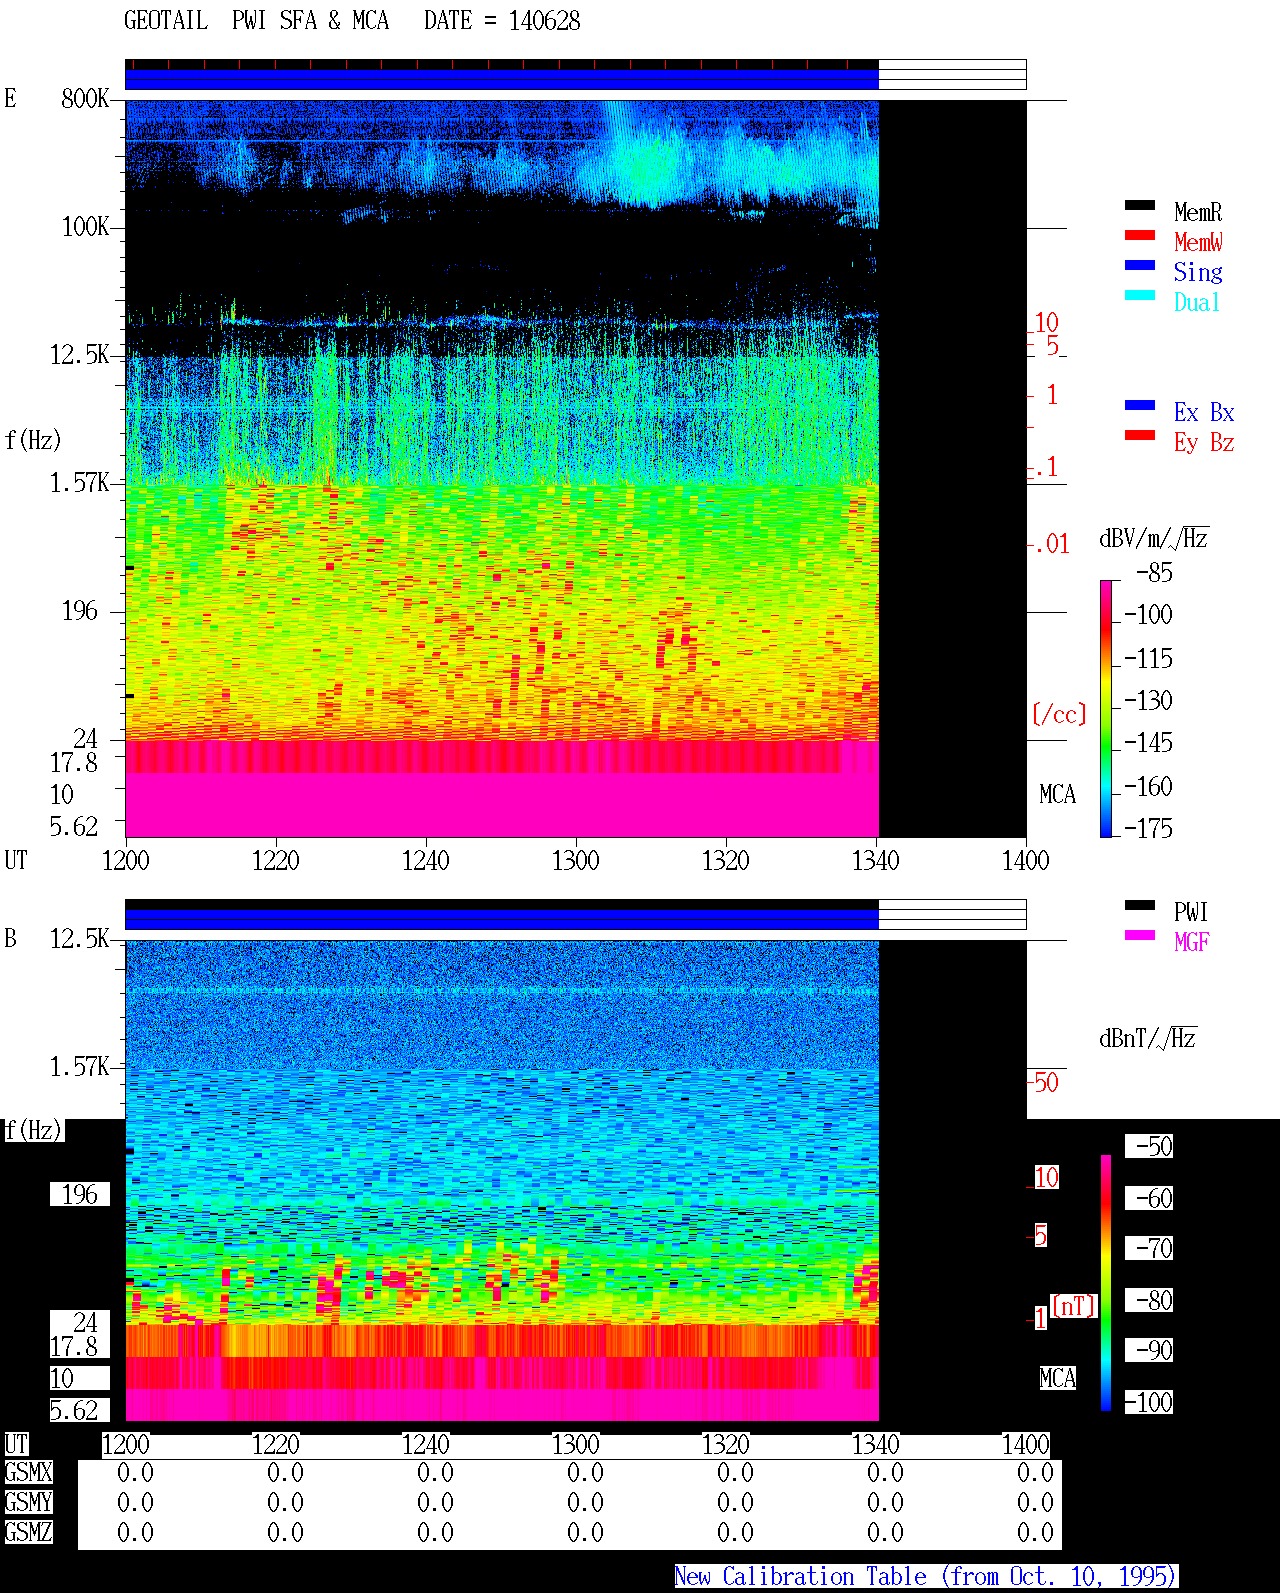
Task: Click the dBV/m/√Hz vertical color bar
Action: 1106,708
